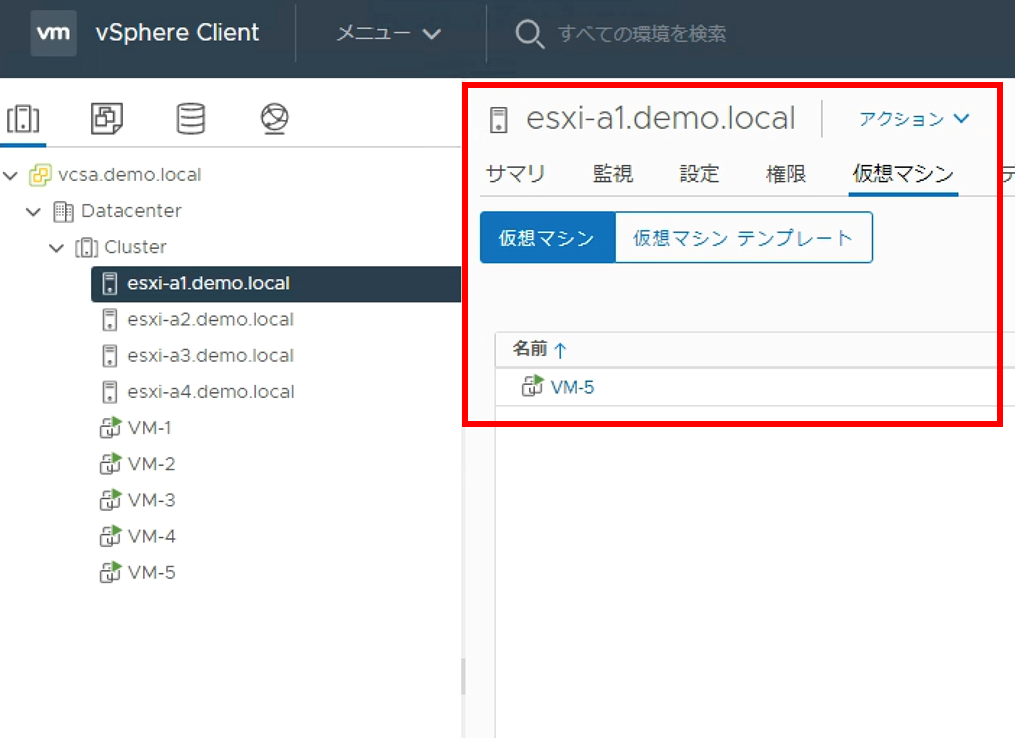The width and height of the screenshot is (1015, 738).
Task: Click the VM icon beside VM-4 in tree
Action: tap(110, 536)
